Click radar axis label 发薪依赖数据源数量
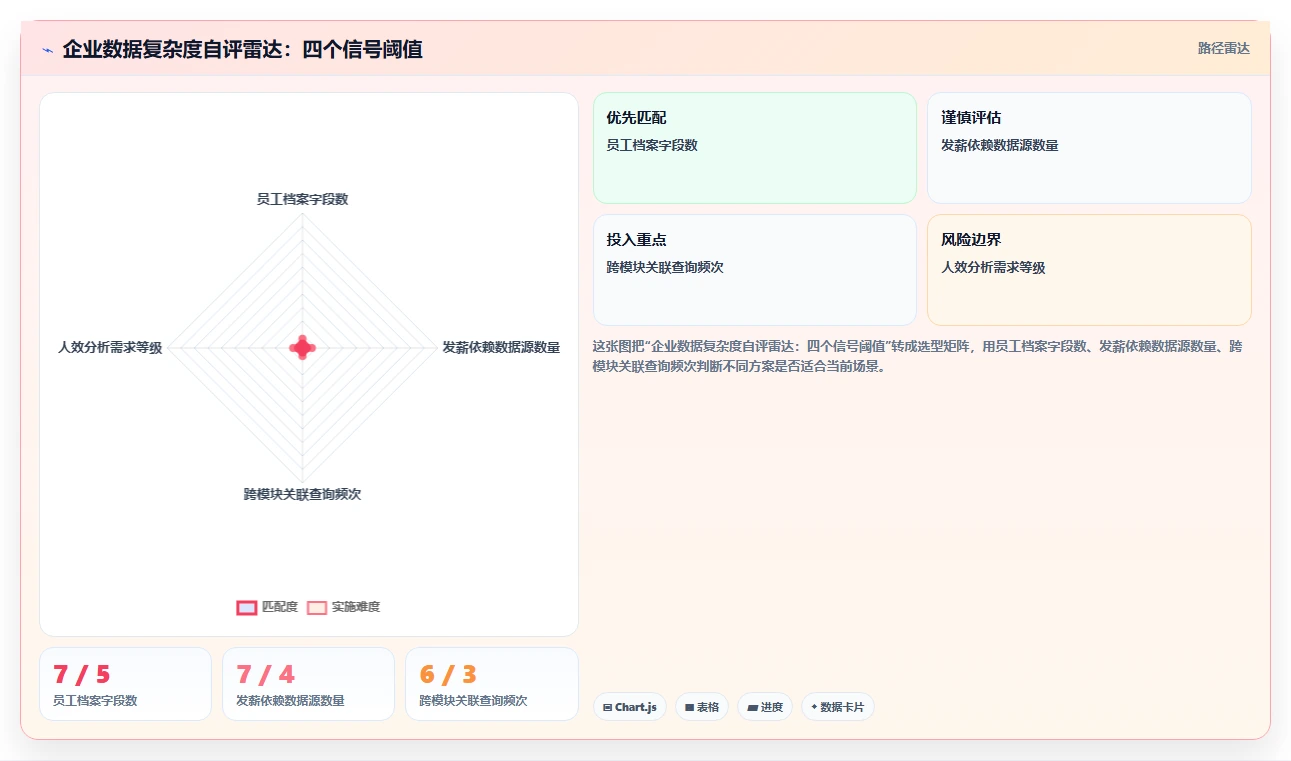Screen dimensions: 1291x761 (501, 347)
